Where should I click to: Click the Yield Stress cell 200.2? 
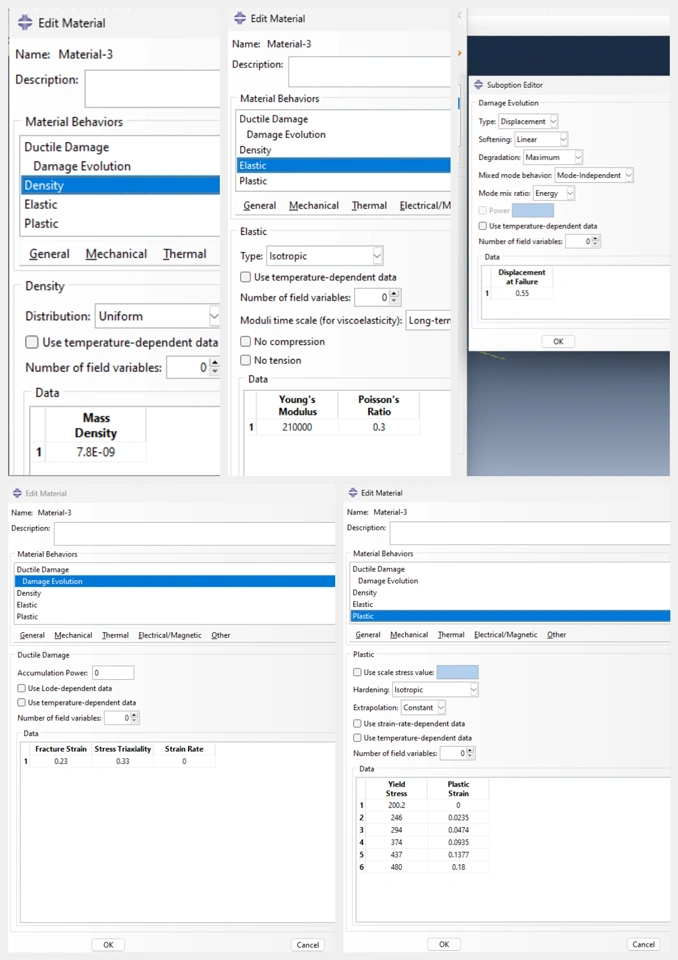pos(396,806)
